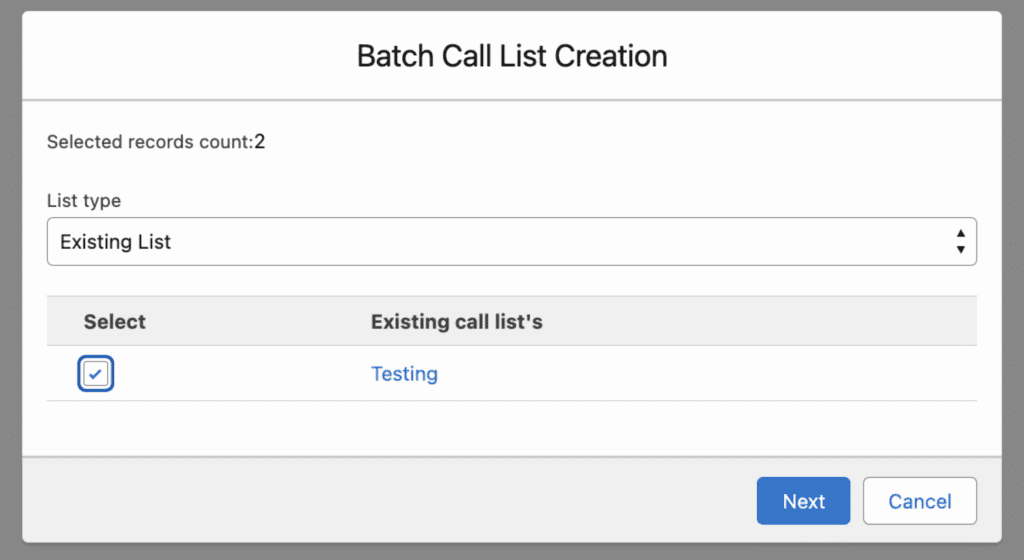
Task: Click the down arrow of List type selector
Action: 960,249
